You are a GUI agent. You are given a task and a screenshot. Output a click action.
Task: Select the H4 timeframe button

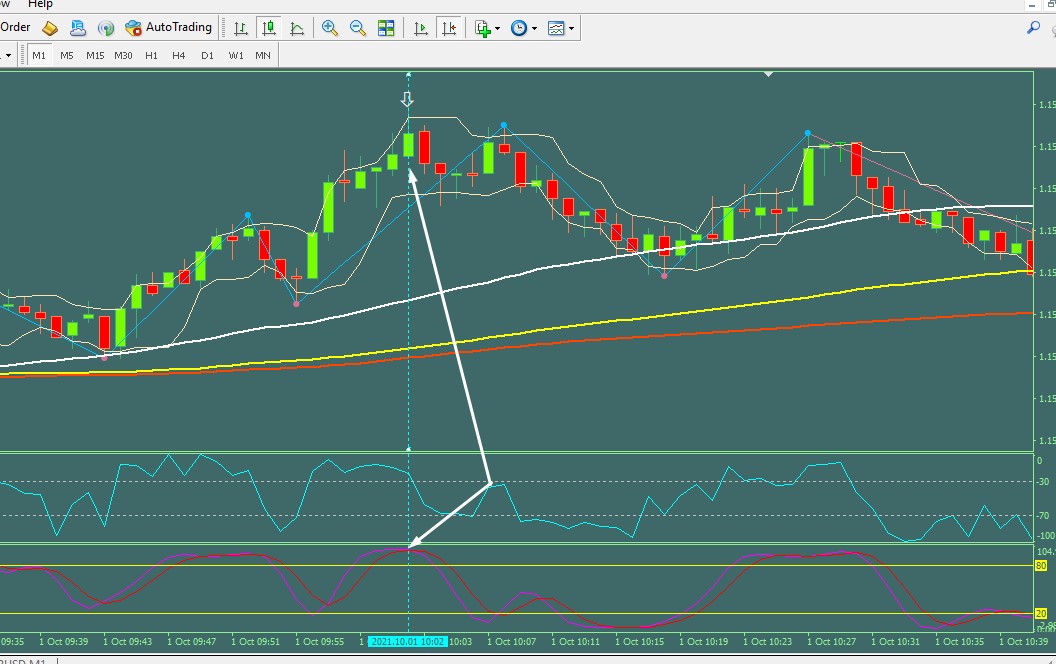point(178,55)
